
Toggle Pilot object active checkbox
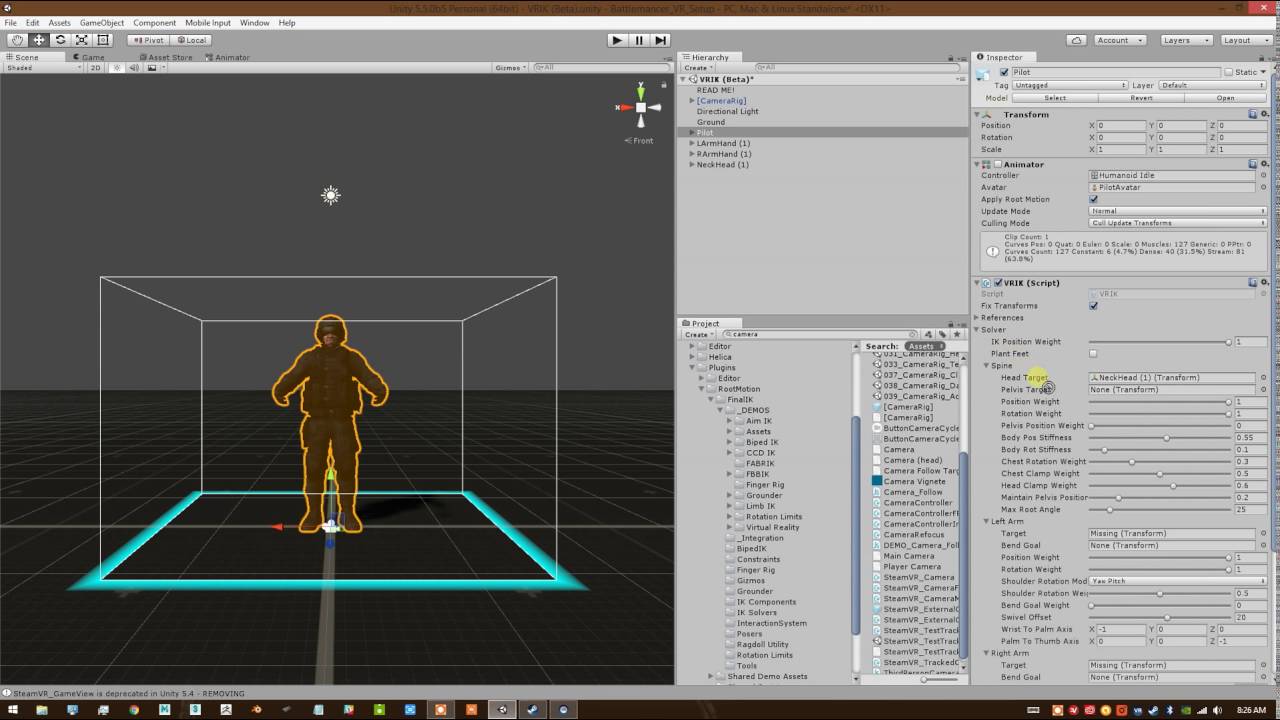tap(1004, 72)
